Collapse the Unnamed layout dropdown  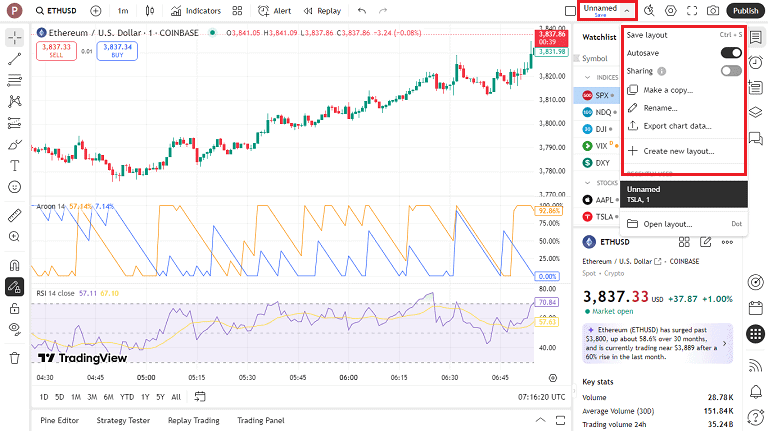(626, 11)
